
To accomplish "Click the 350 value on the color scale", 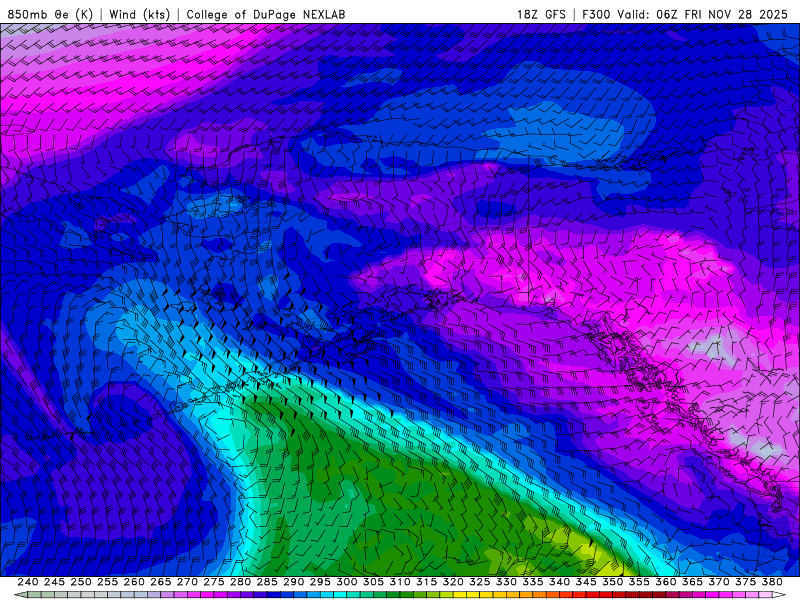I will pos(612,582).
